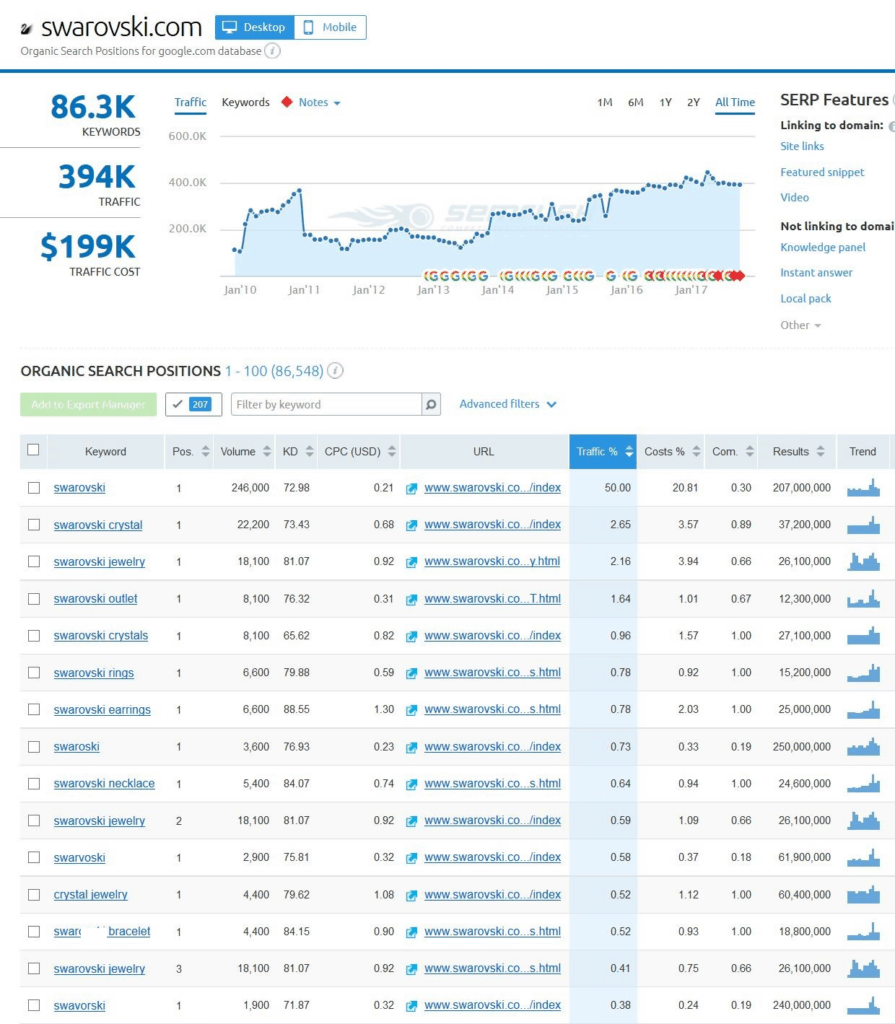Toggle the select-all checkbox in table header
The height and width of the screenshot is (1024, 895).
(33, 450)
